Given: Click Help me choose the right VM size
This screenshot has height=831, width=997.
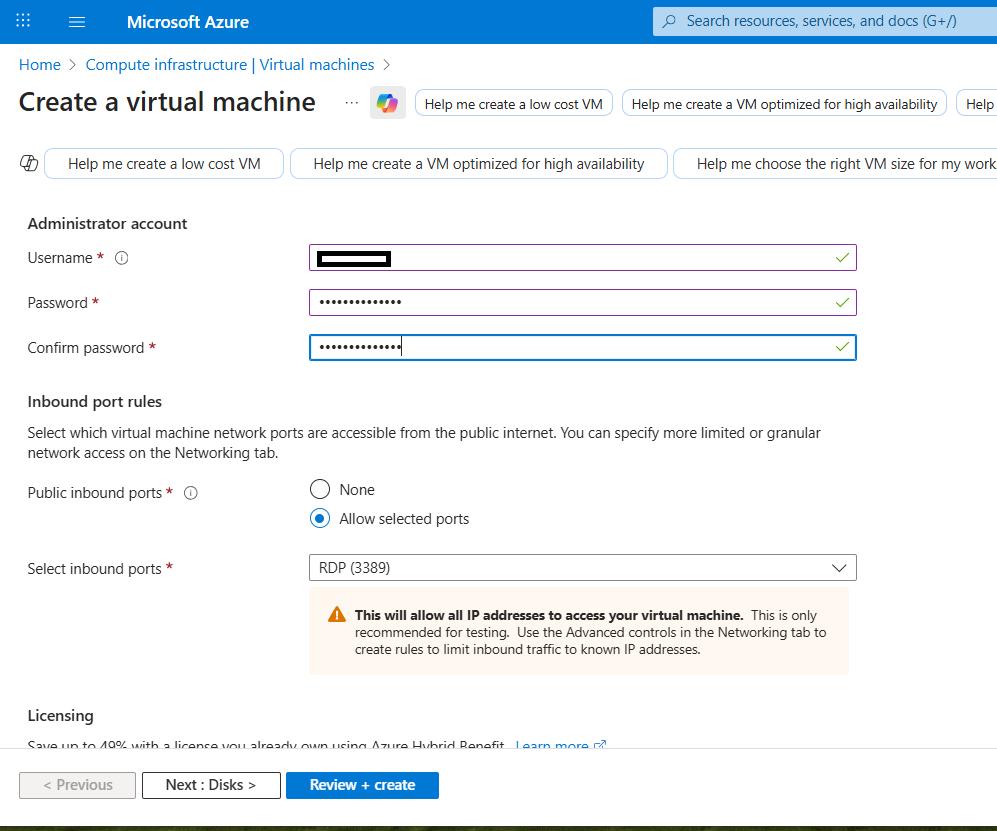Looking at the screenshot, I should [835, 164].
